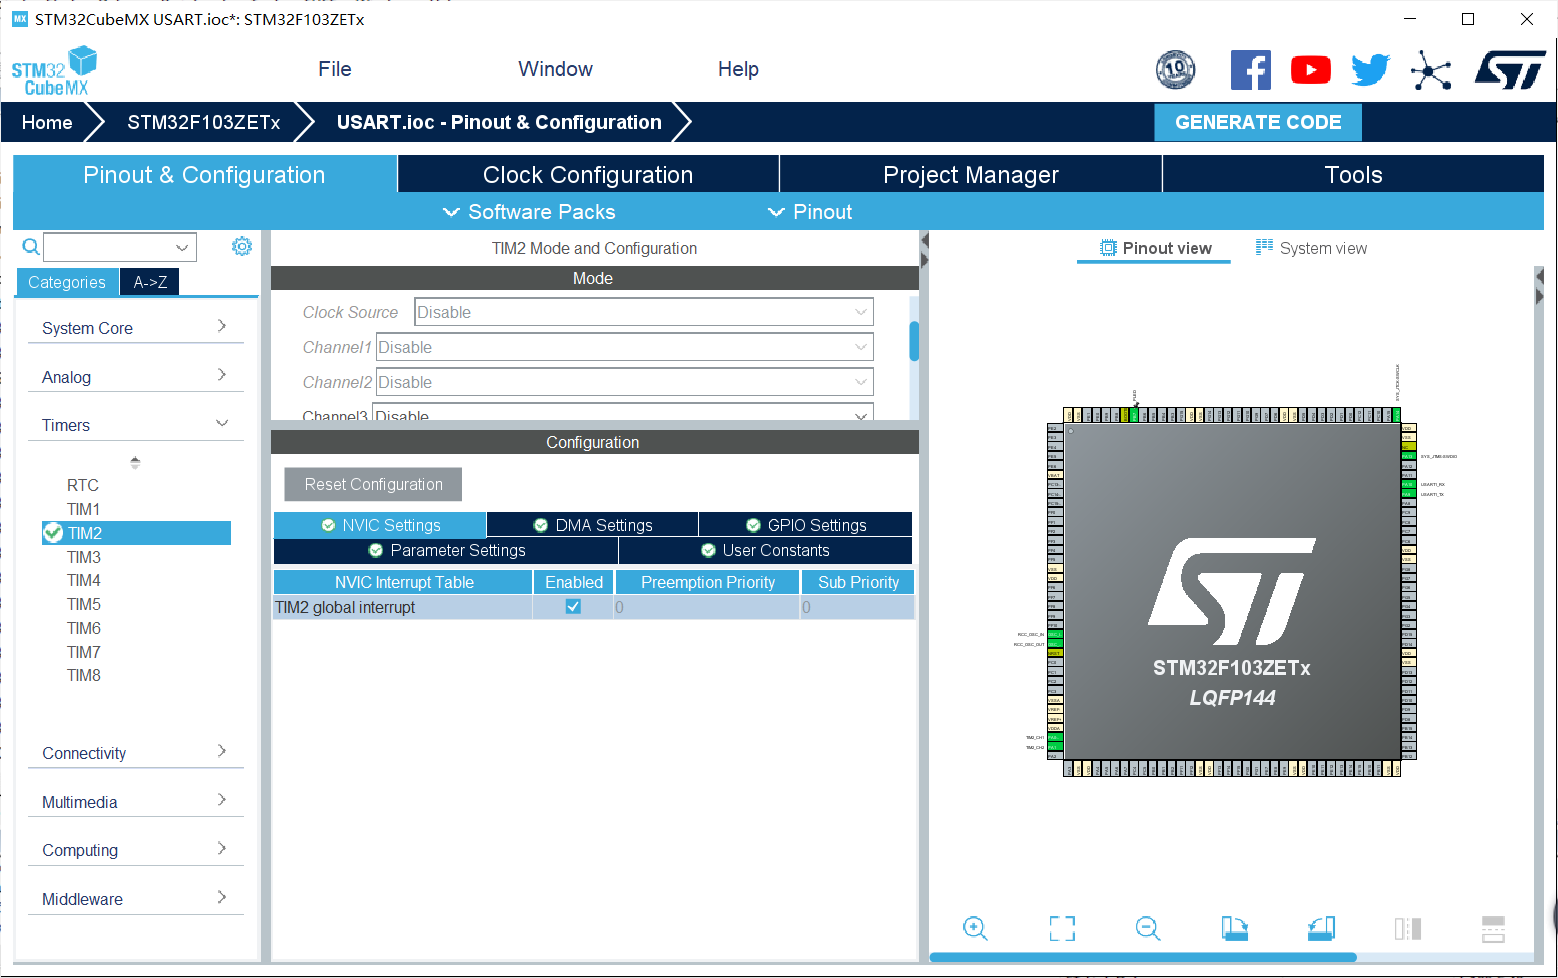Screen dimensions: 1558x978
Task: Expand the Multimedia category
Action: (136, 802)
